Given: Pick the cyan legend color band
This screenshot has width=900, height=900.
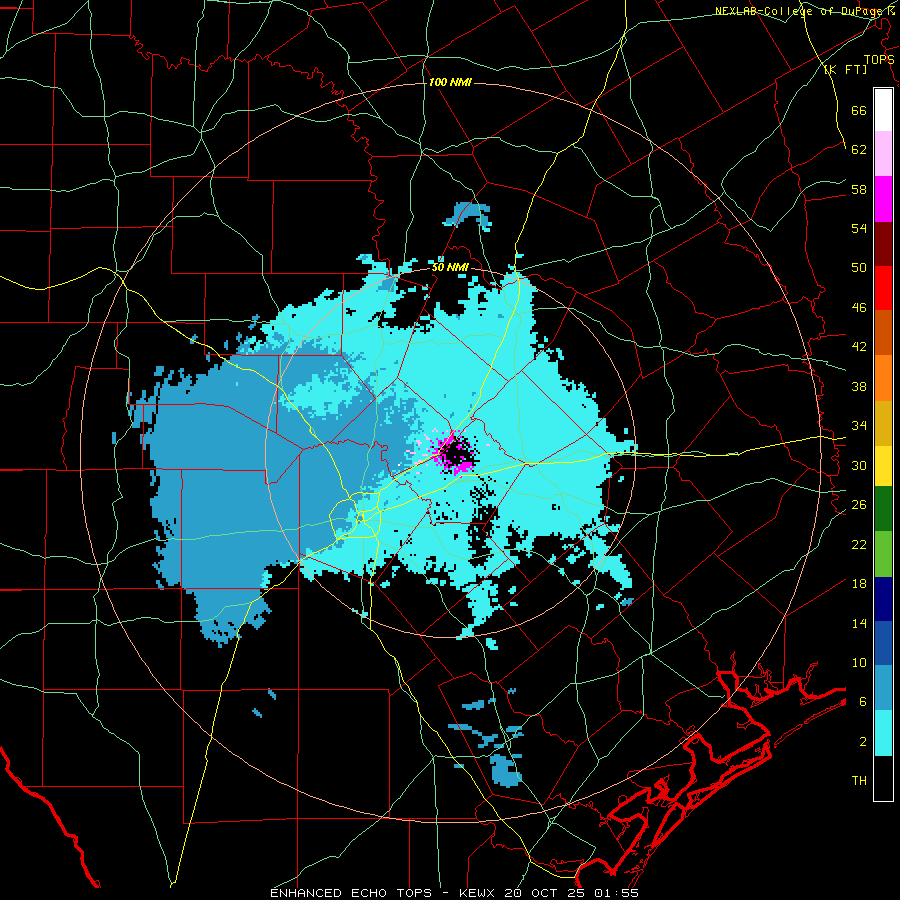Looking at the screenshot, I should pyautogui.click(x=883, y=733).
